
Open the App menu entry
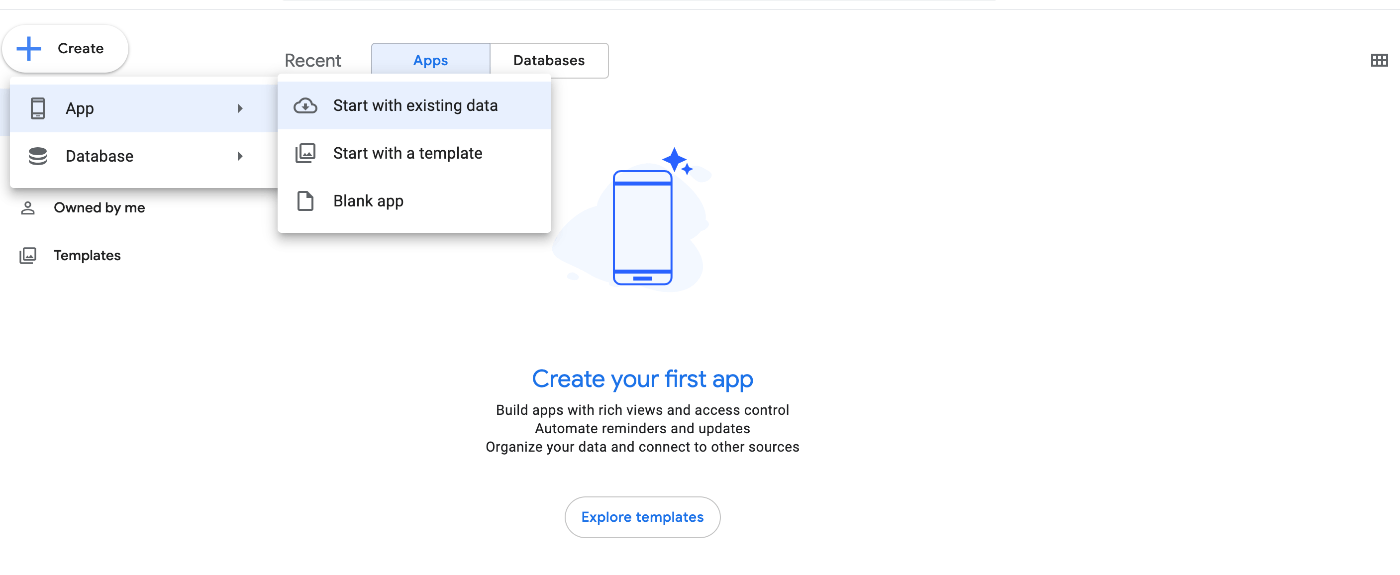coord(144,108)
